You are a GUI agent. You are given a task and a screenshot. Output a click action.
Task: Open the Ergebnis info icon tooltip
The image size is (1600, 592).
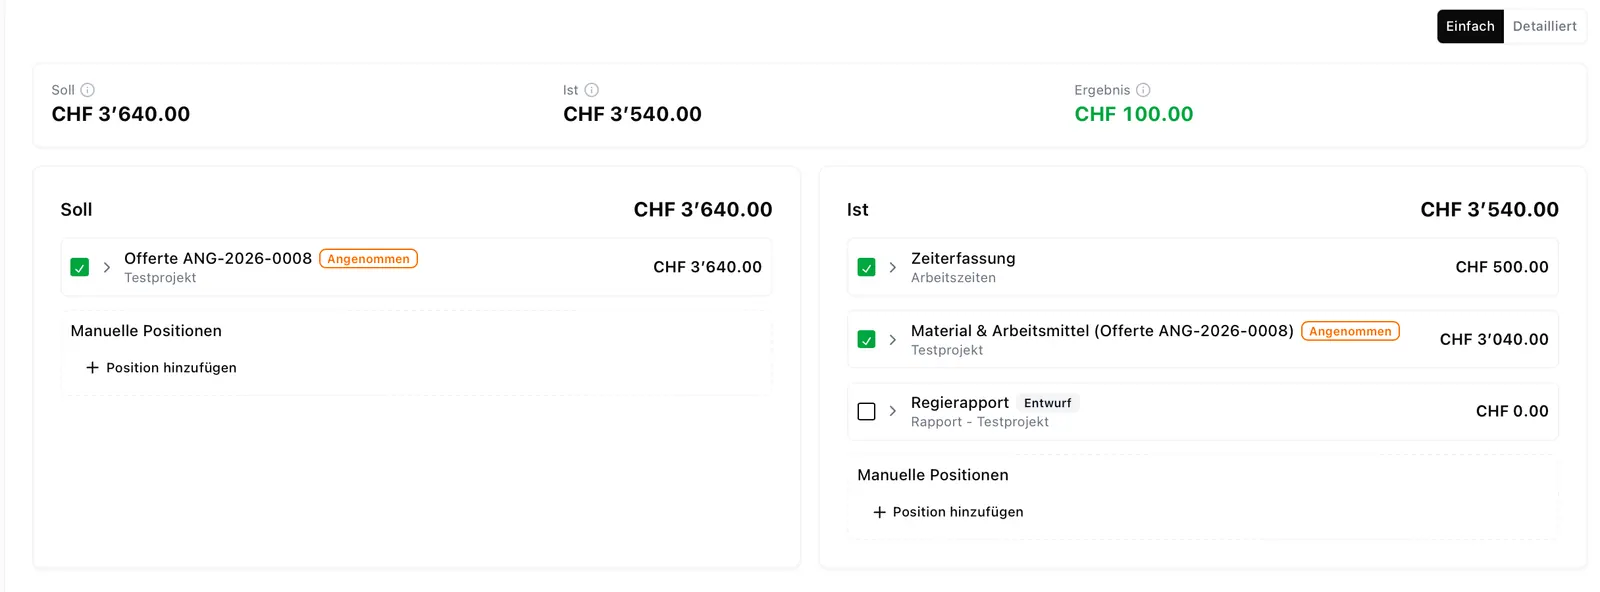coord(1143,90)
